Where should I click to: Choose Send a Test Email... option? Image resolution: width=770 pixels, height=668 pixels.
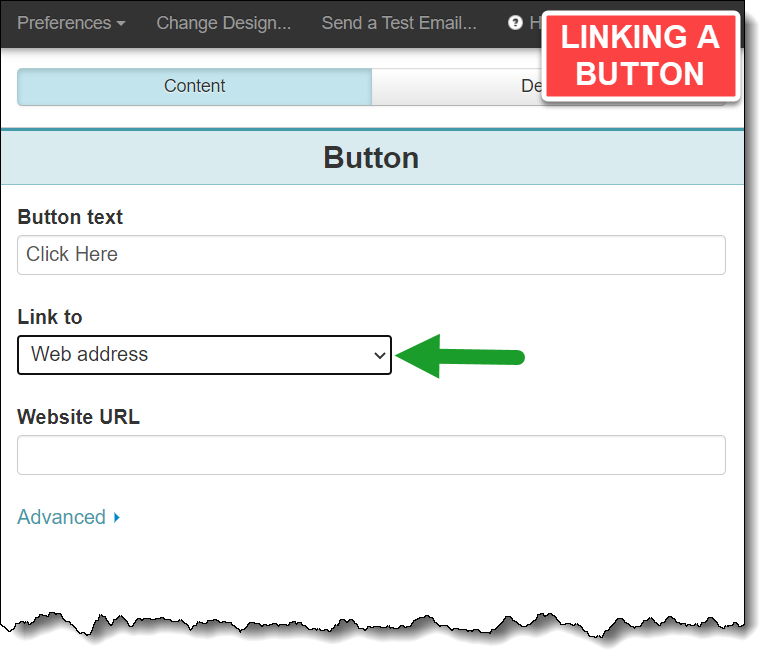point(399,23)
